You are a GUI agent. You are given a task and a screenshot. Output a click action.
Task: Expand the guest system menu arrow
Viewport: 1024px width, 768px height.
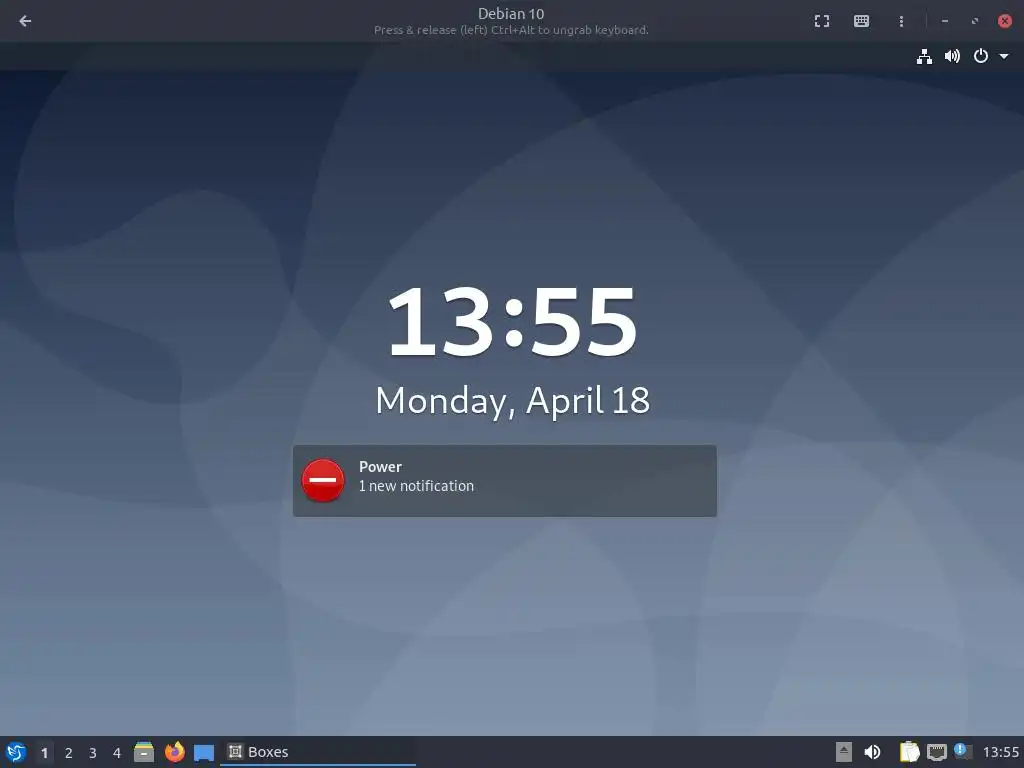coord(1004,56)
